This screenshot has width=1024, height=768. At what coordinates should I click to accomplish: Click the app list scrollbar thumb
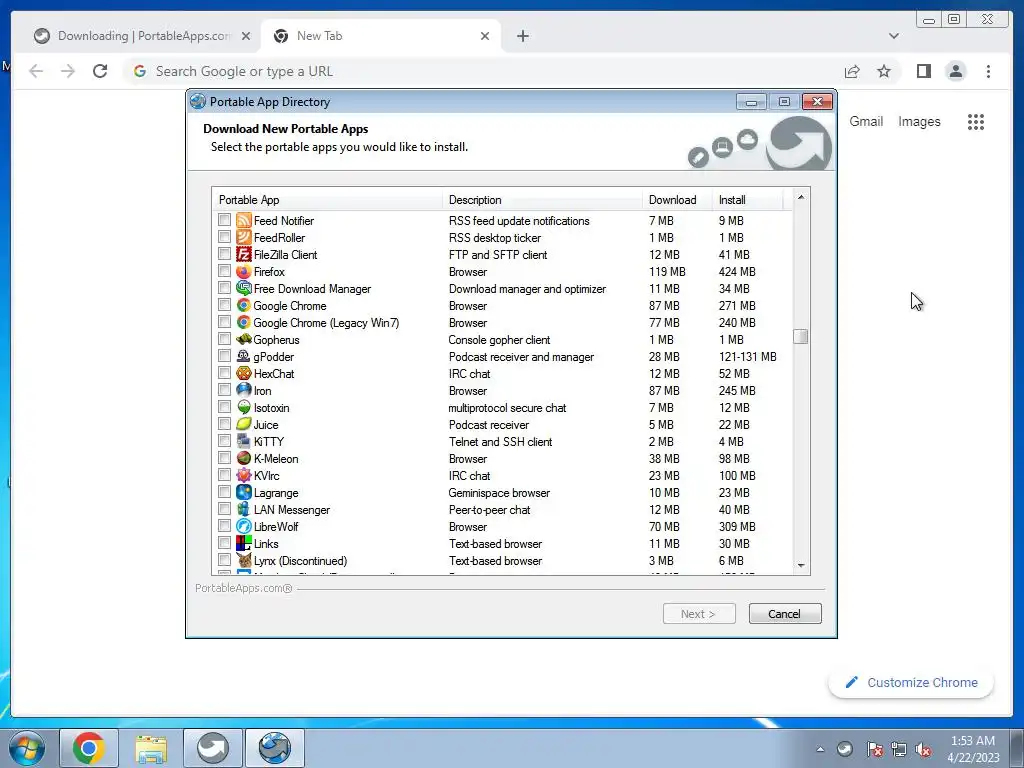point(801,336)
